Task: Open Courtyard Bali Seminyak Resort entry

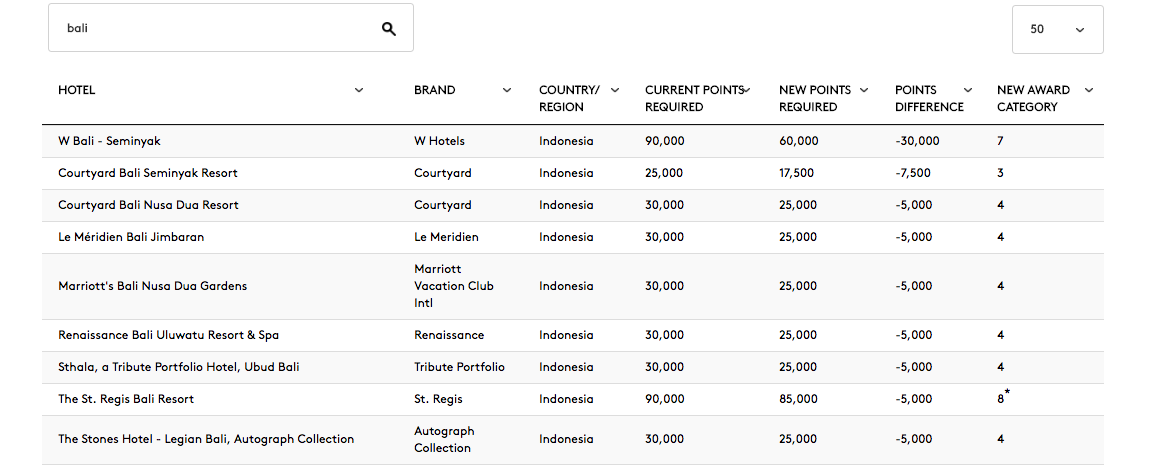Action: pos(148,174)
